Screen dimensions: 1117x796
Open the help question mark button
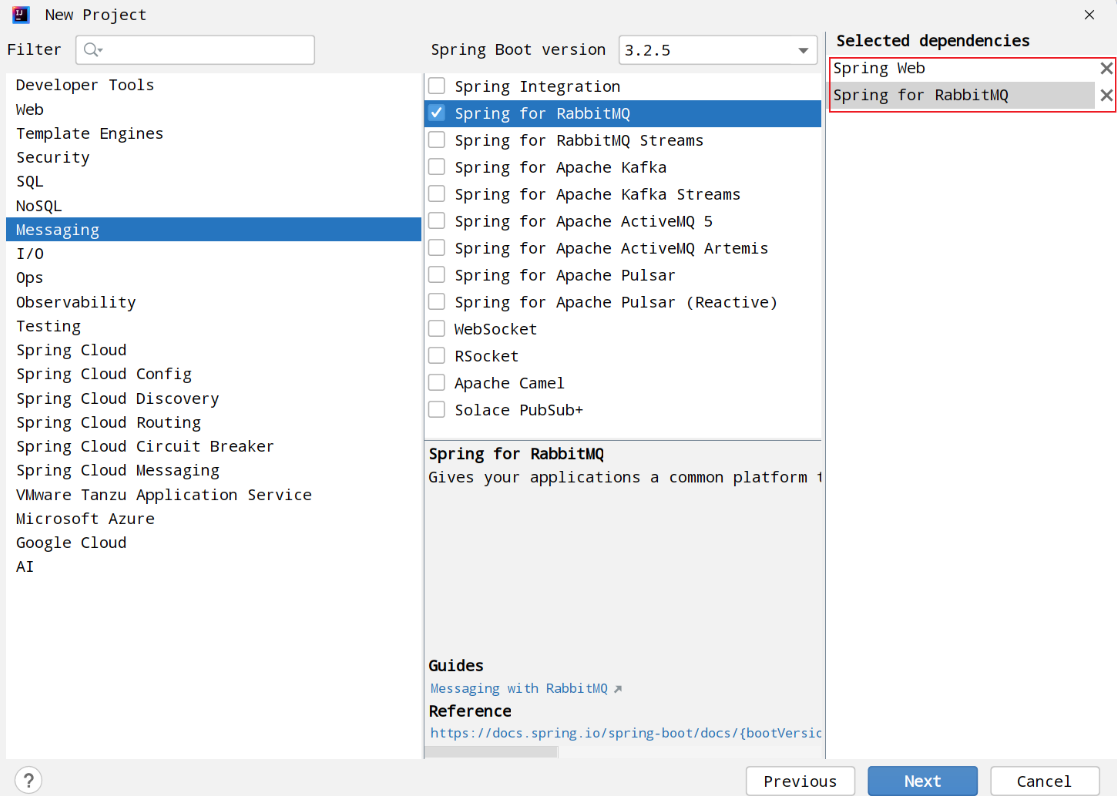point(28,780)
